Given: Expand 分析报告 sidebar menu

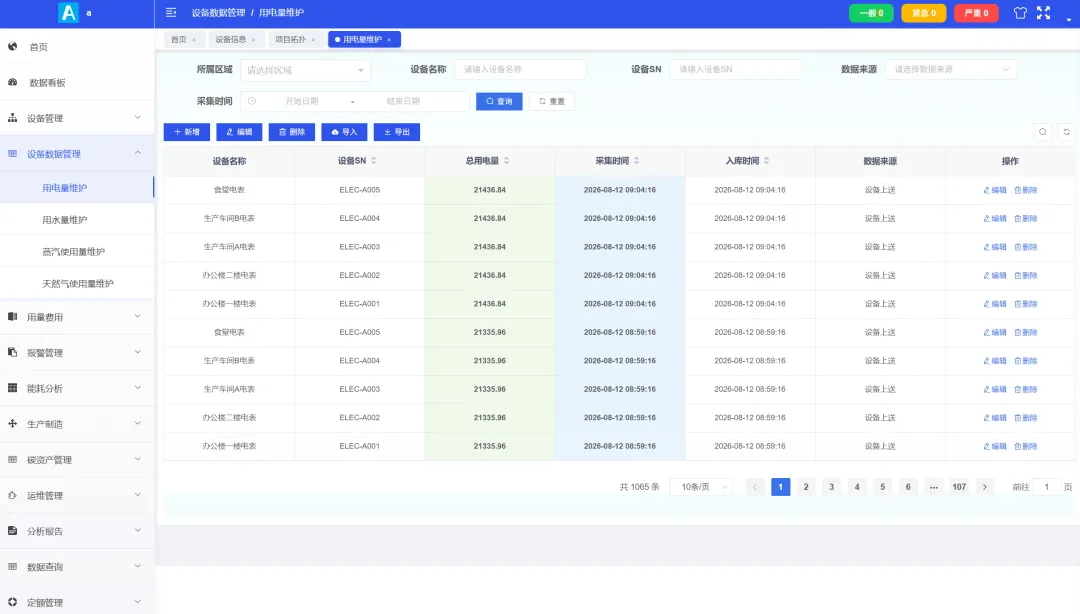Looking at the screenshot, I should point(77,531).
